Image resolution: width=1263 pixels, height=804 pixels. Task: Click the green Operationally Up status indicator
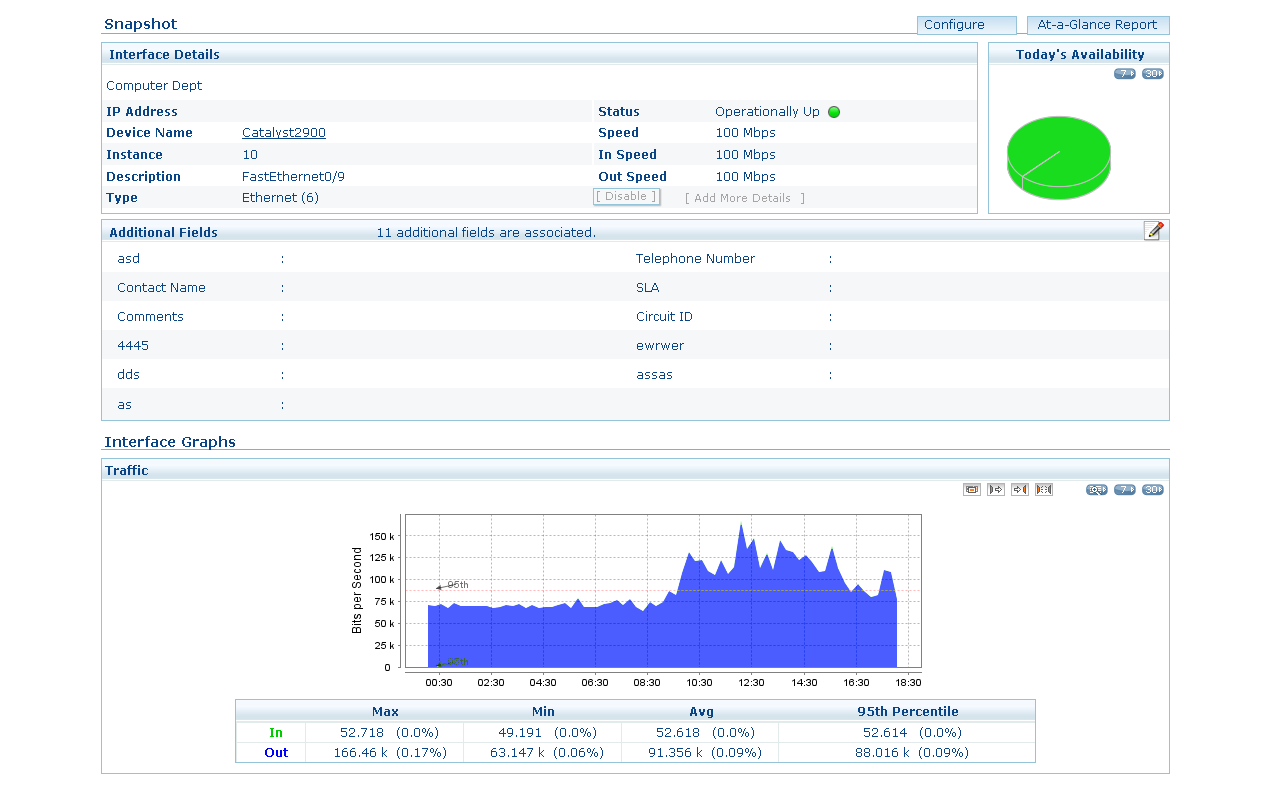834,112
